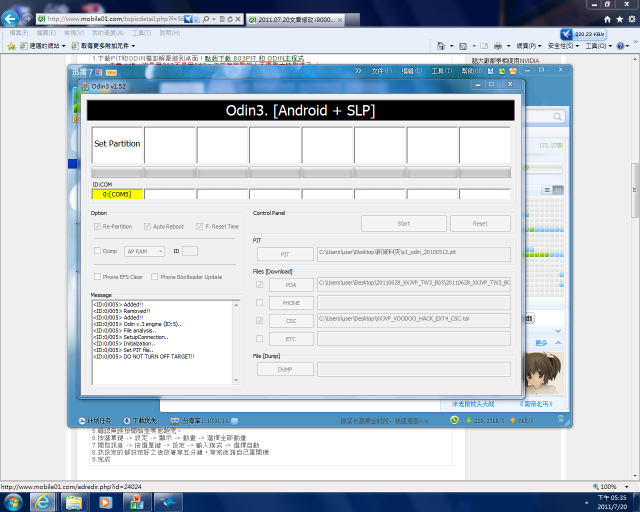Toggle the checkbox next to PDA
Image resolution: width=640 pixels, height=512 pixels.
click(x=259, y=285)
